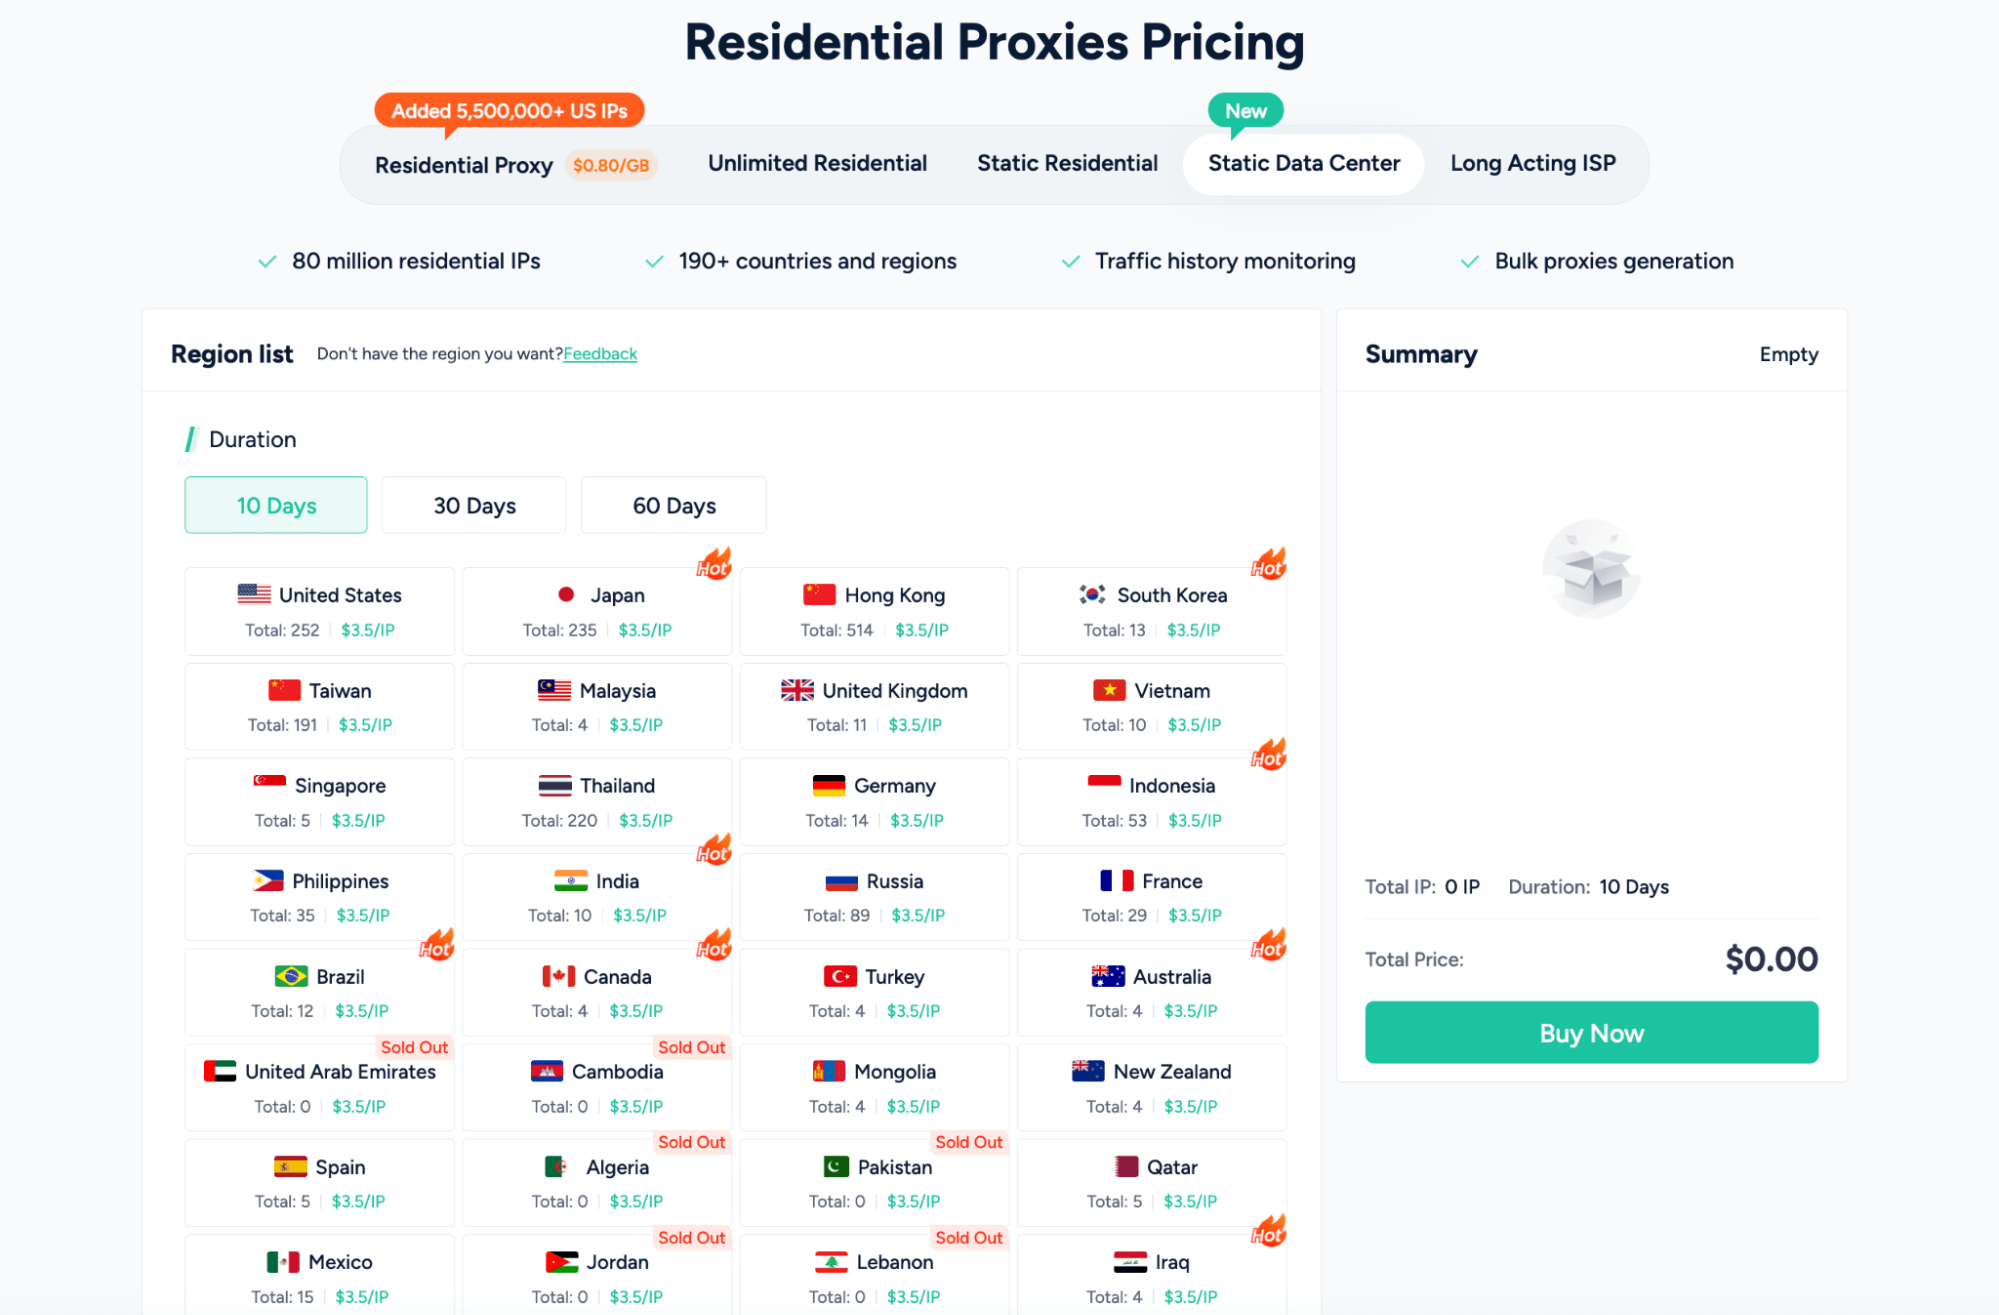Open the Static Residential tab

click(x=1067, y=163)
